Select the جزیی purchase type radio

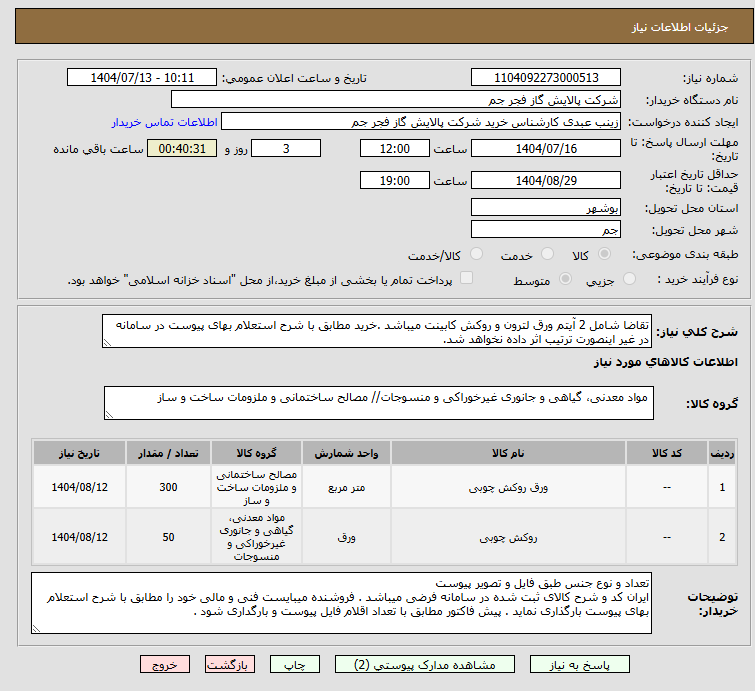click(629, 279)
